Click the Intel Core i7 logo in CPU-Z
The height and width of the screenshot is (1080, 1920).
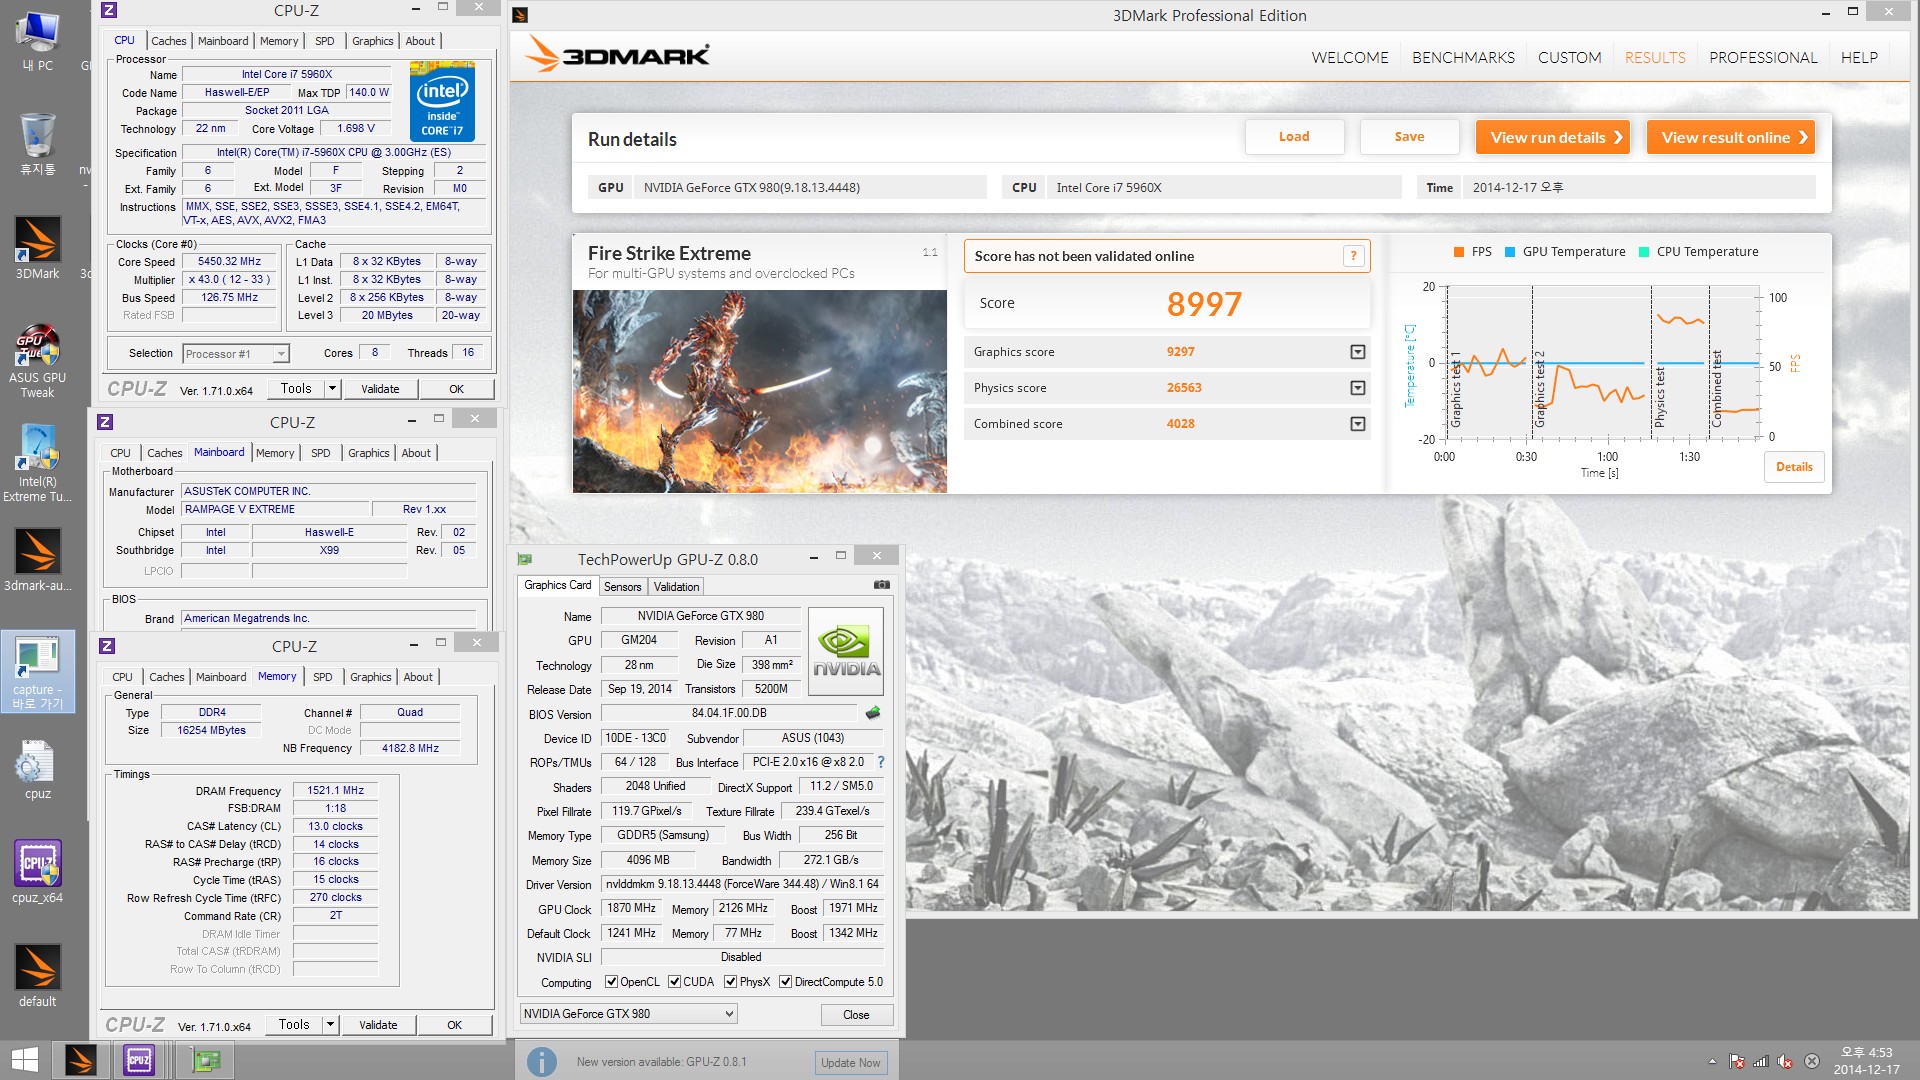click(x=442, y=101)
